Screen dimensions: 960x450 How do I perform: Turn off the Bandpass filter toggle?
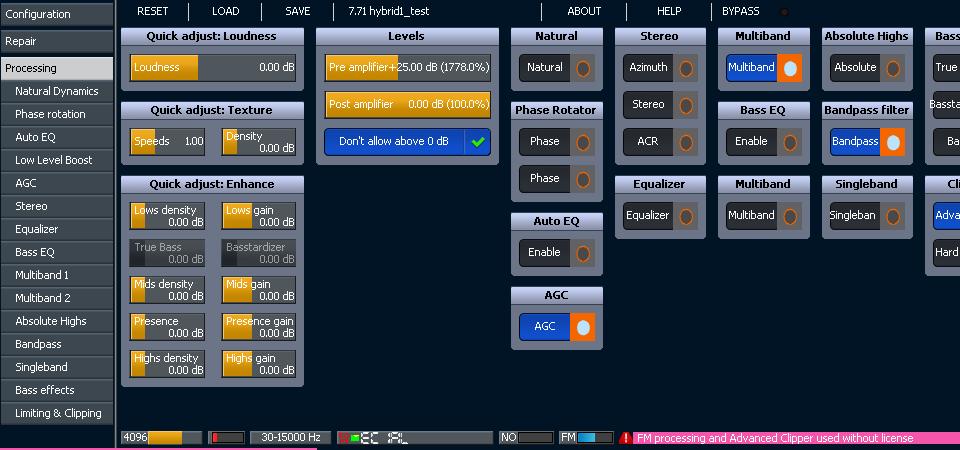[x=892, y=142]
